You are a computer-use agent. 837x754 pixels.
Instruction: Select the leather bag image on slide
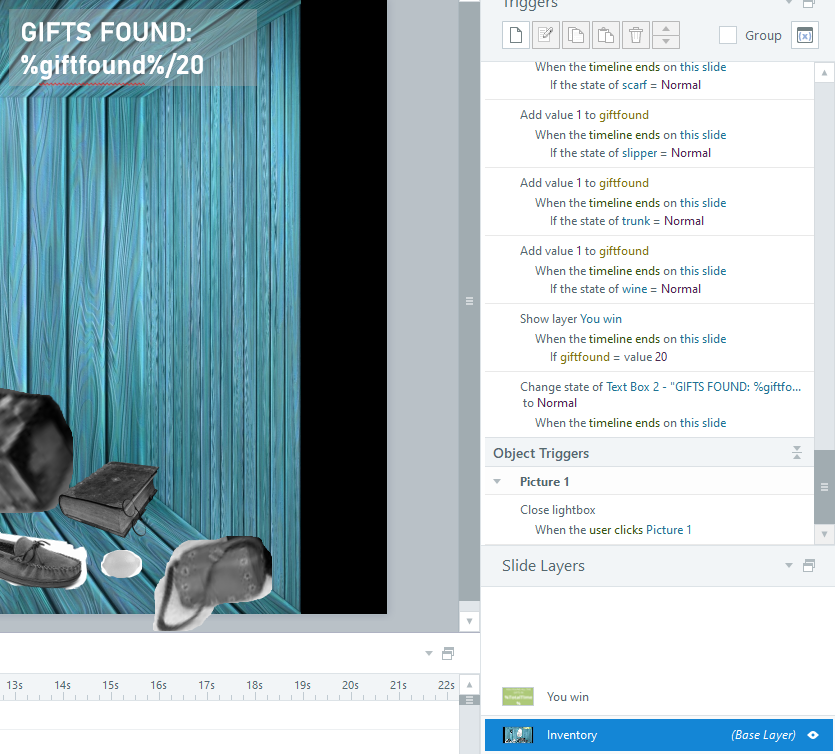pyautogui.click(x=214, y=582)
